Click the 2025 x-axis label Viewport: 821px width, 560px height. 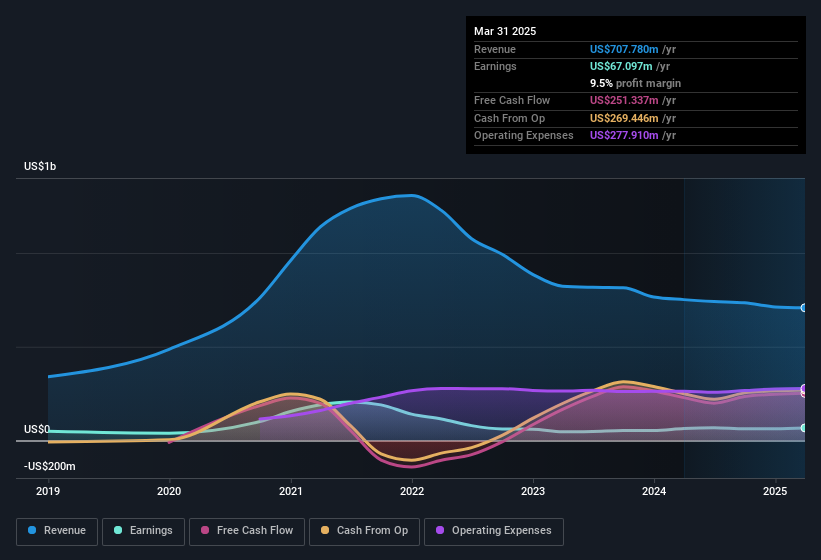(775, 491)
